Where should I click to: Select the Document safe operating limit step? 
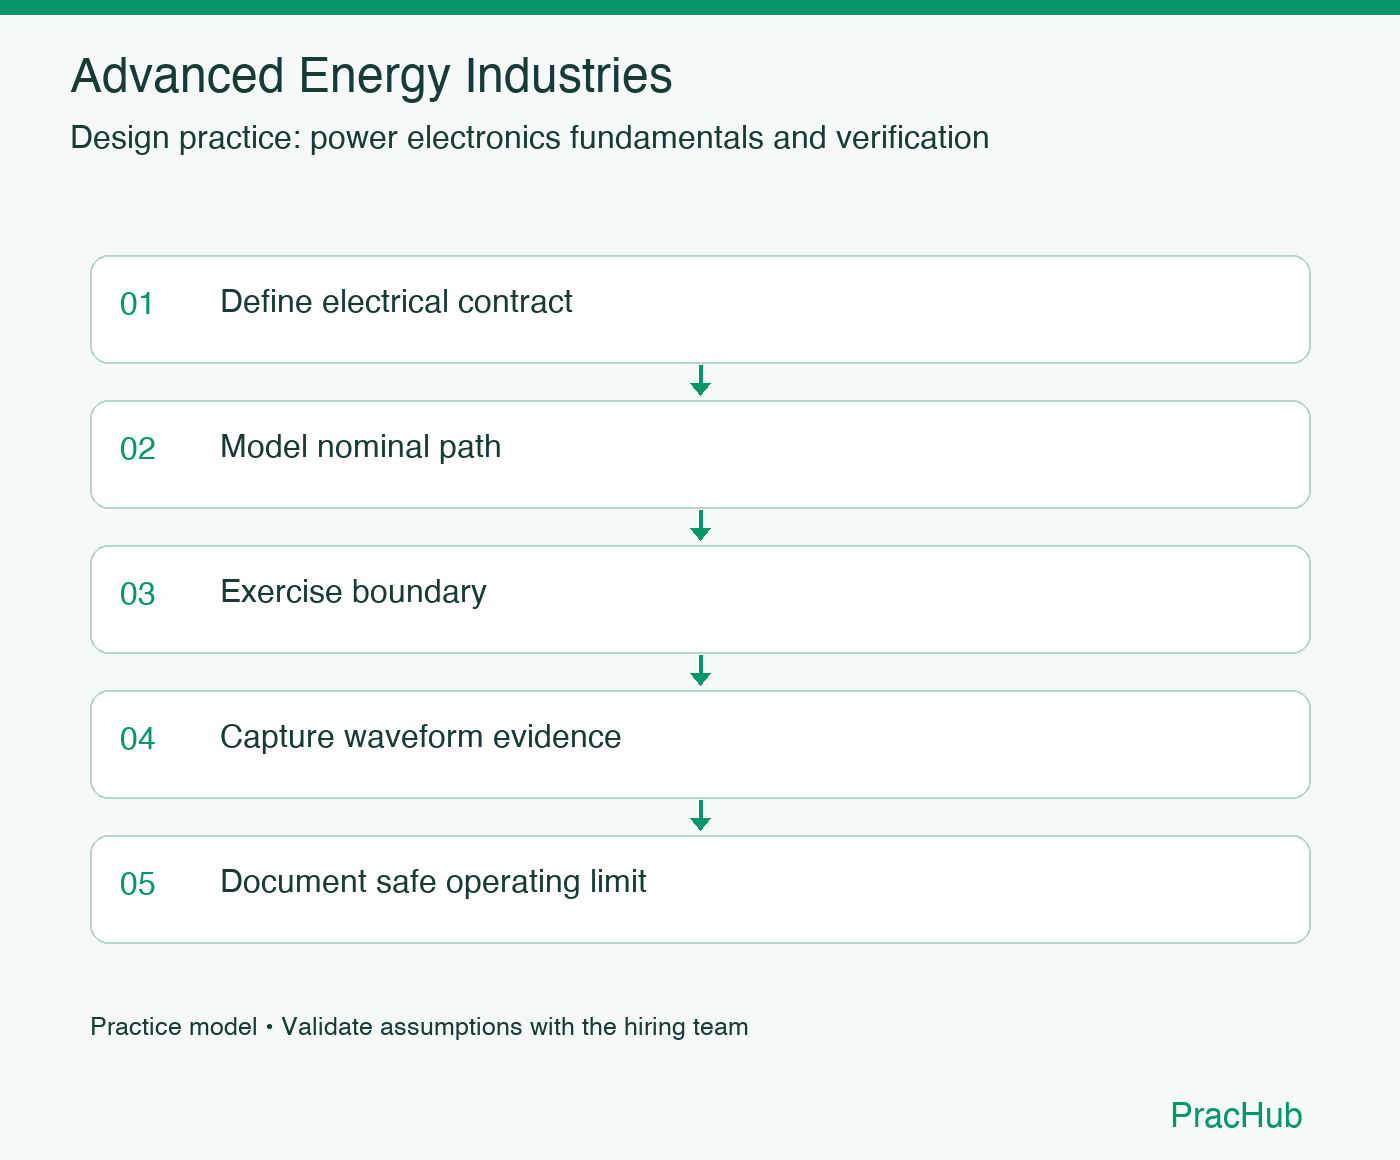700,889
